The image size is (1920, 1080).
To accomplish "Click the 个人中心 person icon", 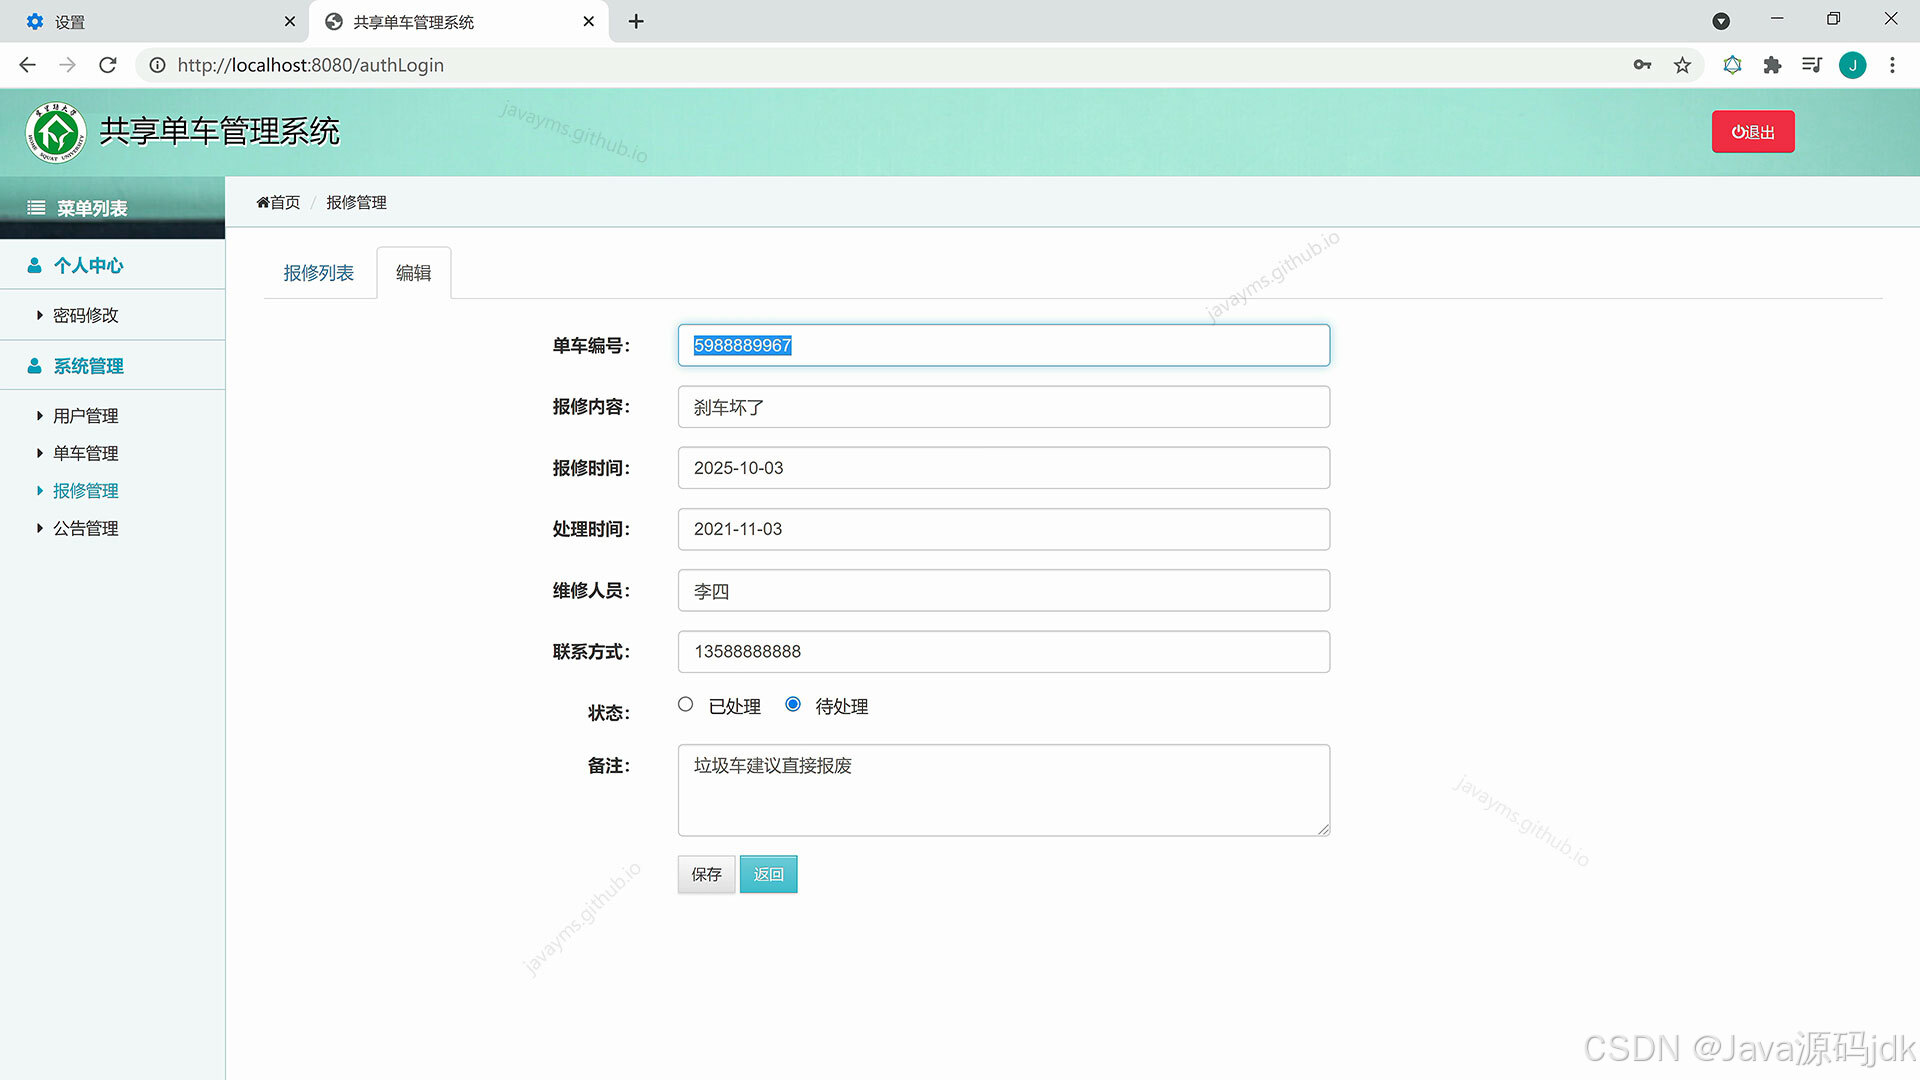I will pyautogui.click(x=34, y=265).
